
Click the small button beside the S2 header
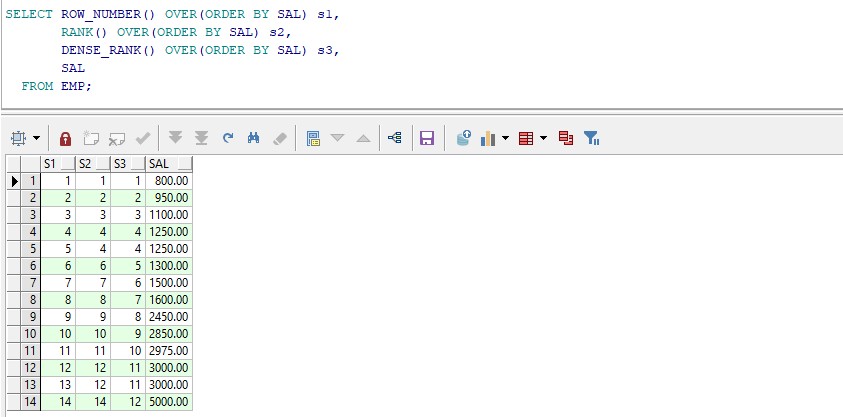coord(103,164)
